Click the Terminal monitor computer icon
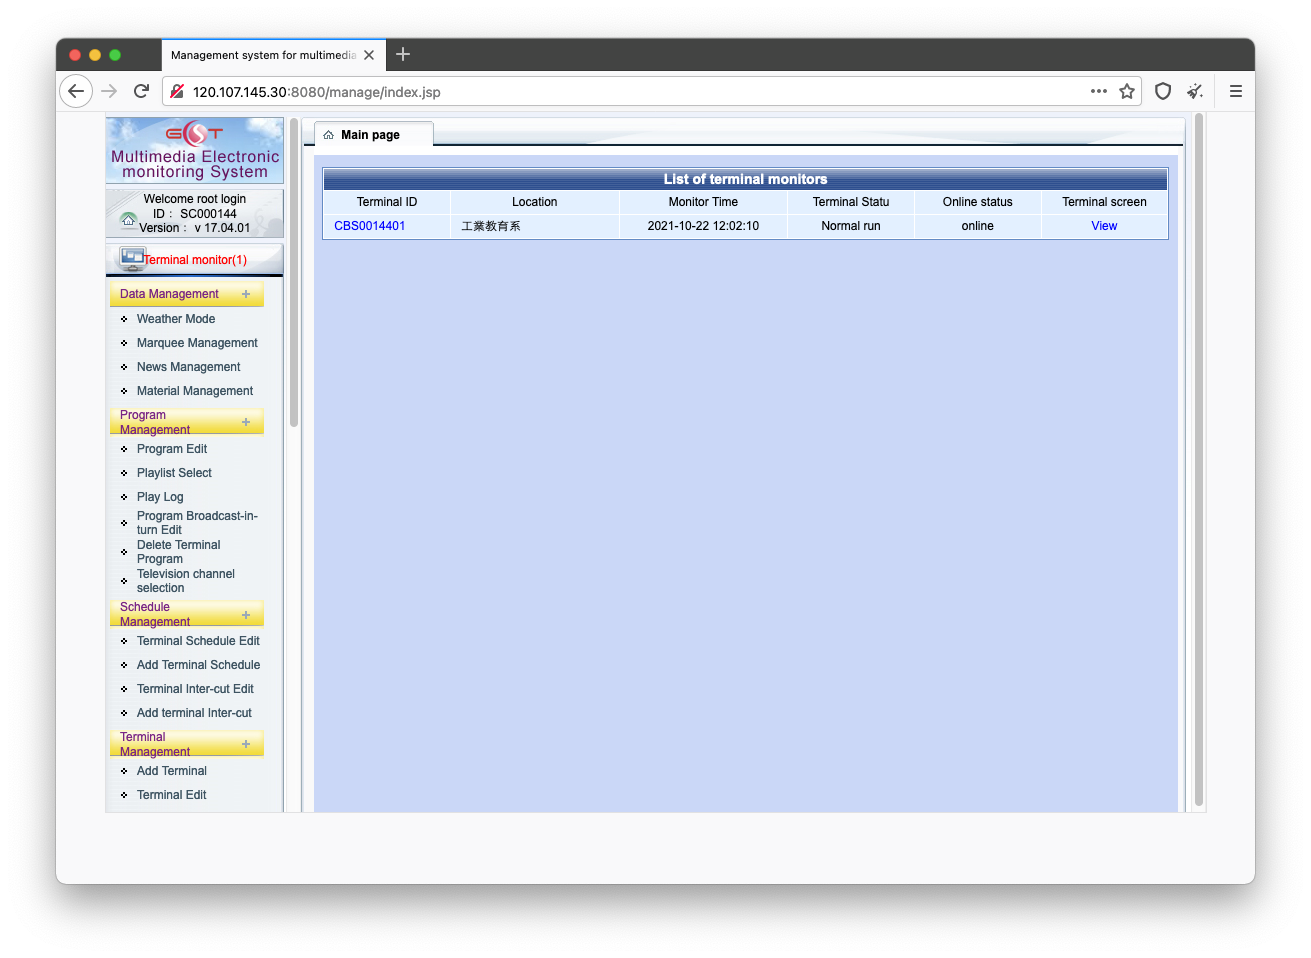Viewport: 1311px width, 958px height. point(132,258)
